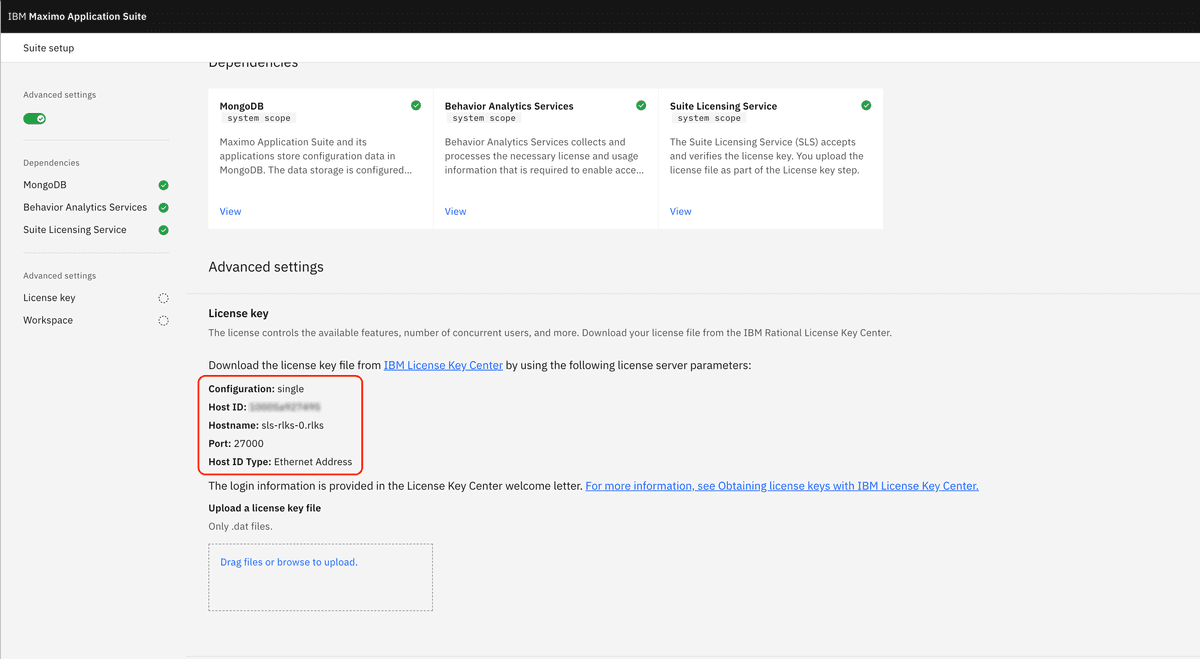Click the Behavior Analytics Services card status icon
The image size is (1200, 659).
click(641, 104)
